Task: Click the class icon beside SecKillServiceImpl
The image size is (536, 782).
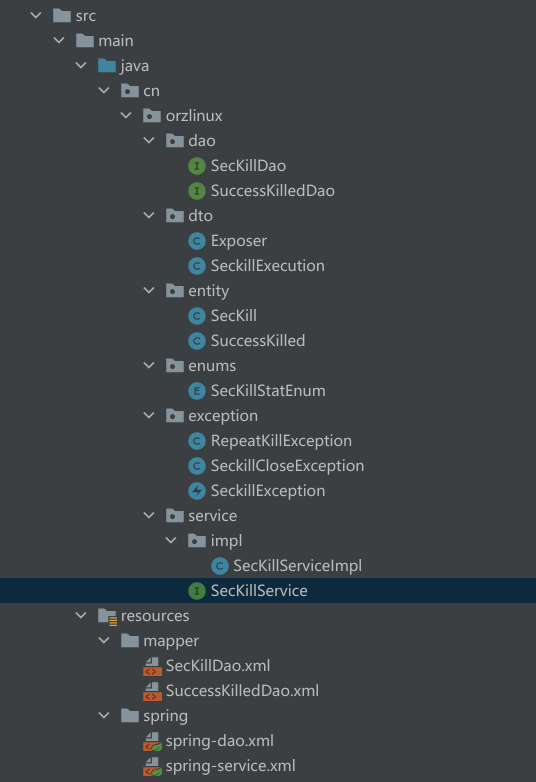Action: click(219, 566)
